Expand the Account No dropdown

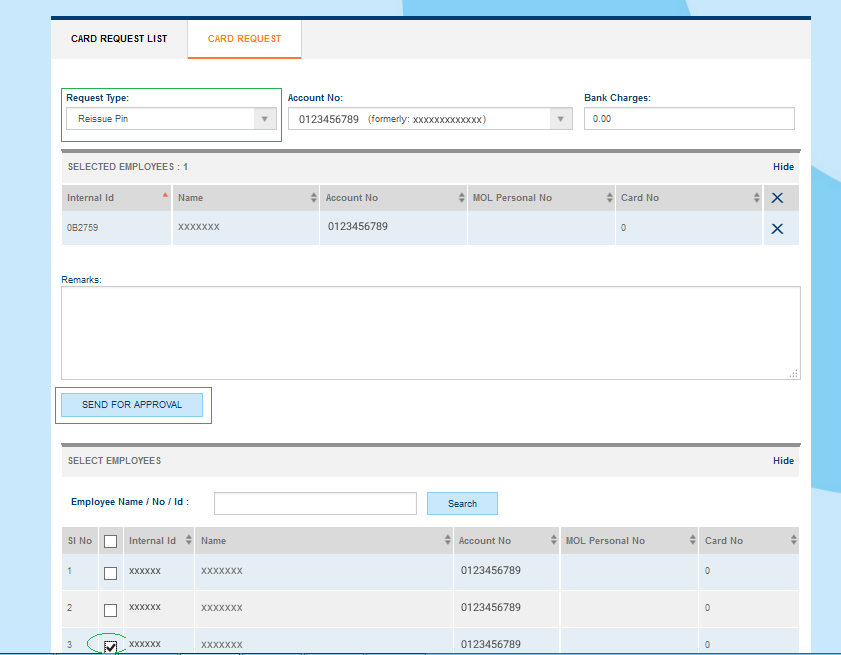[430, 119]
